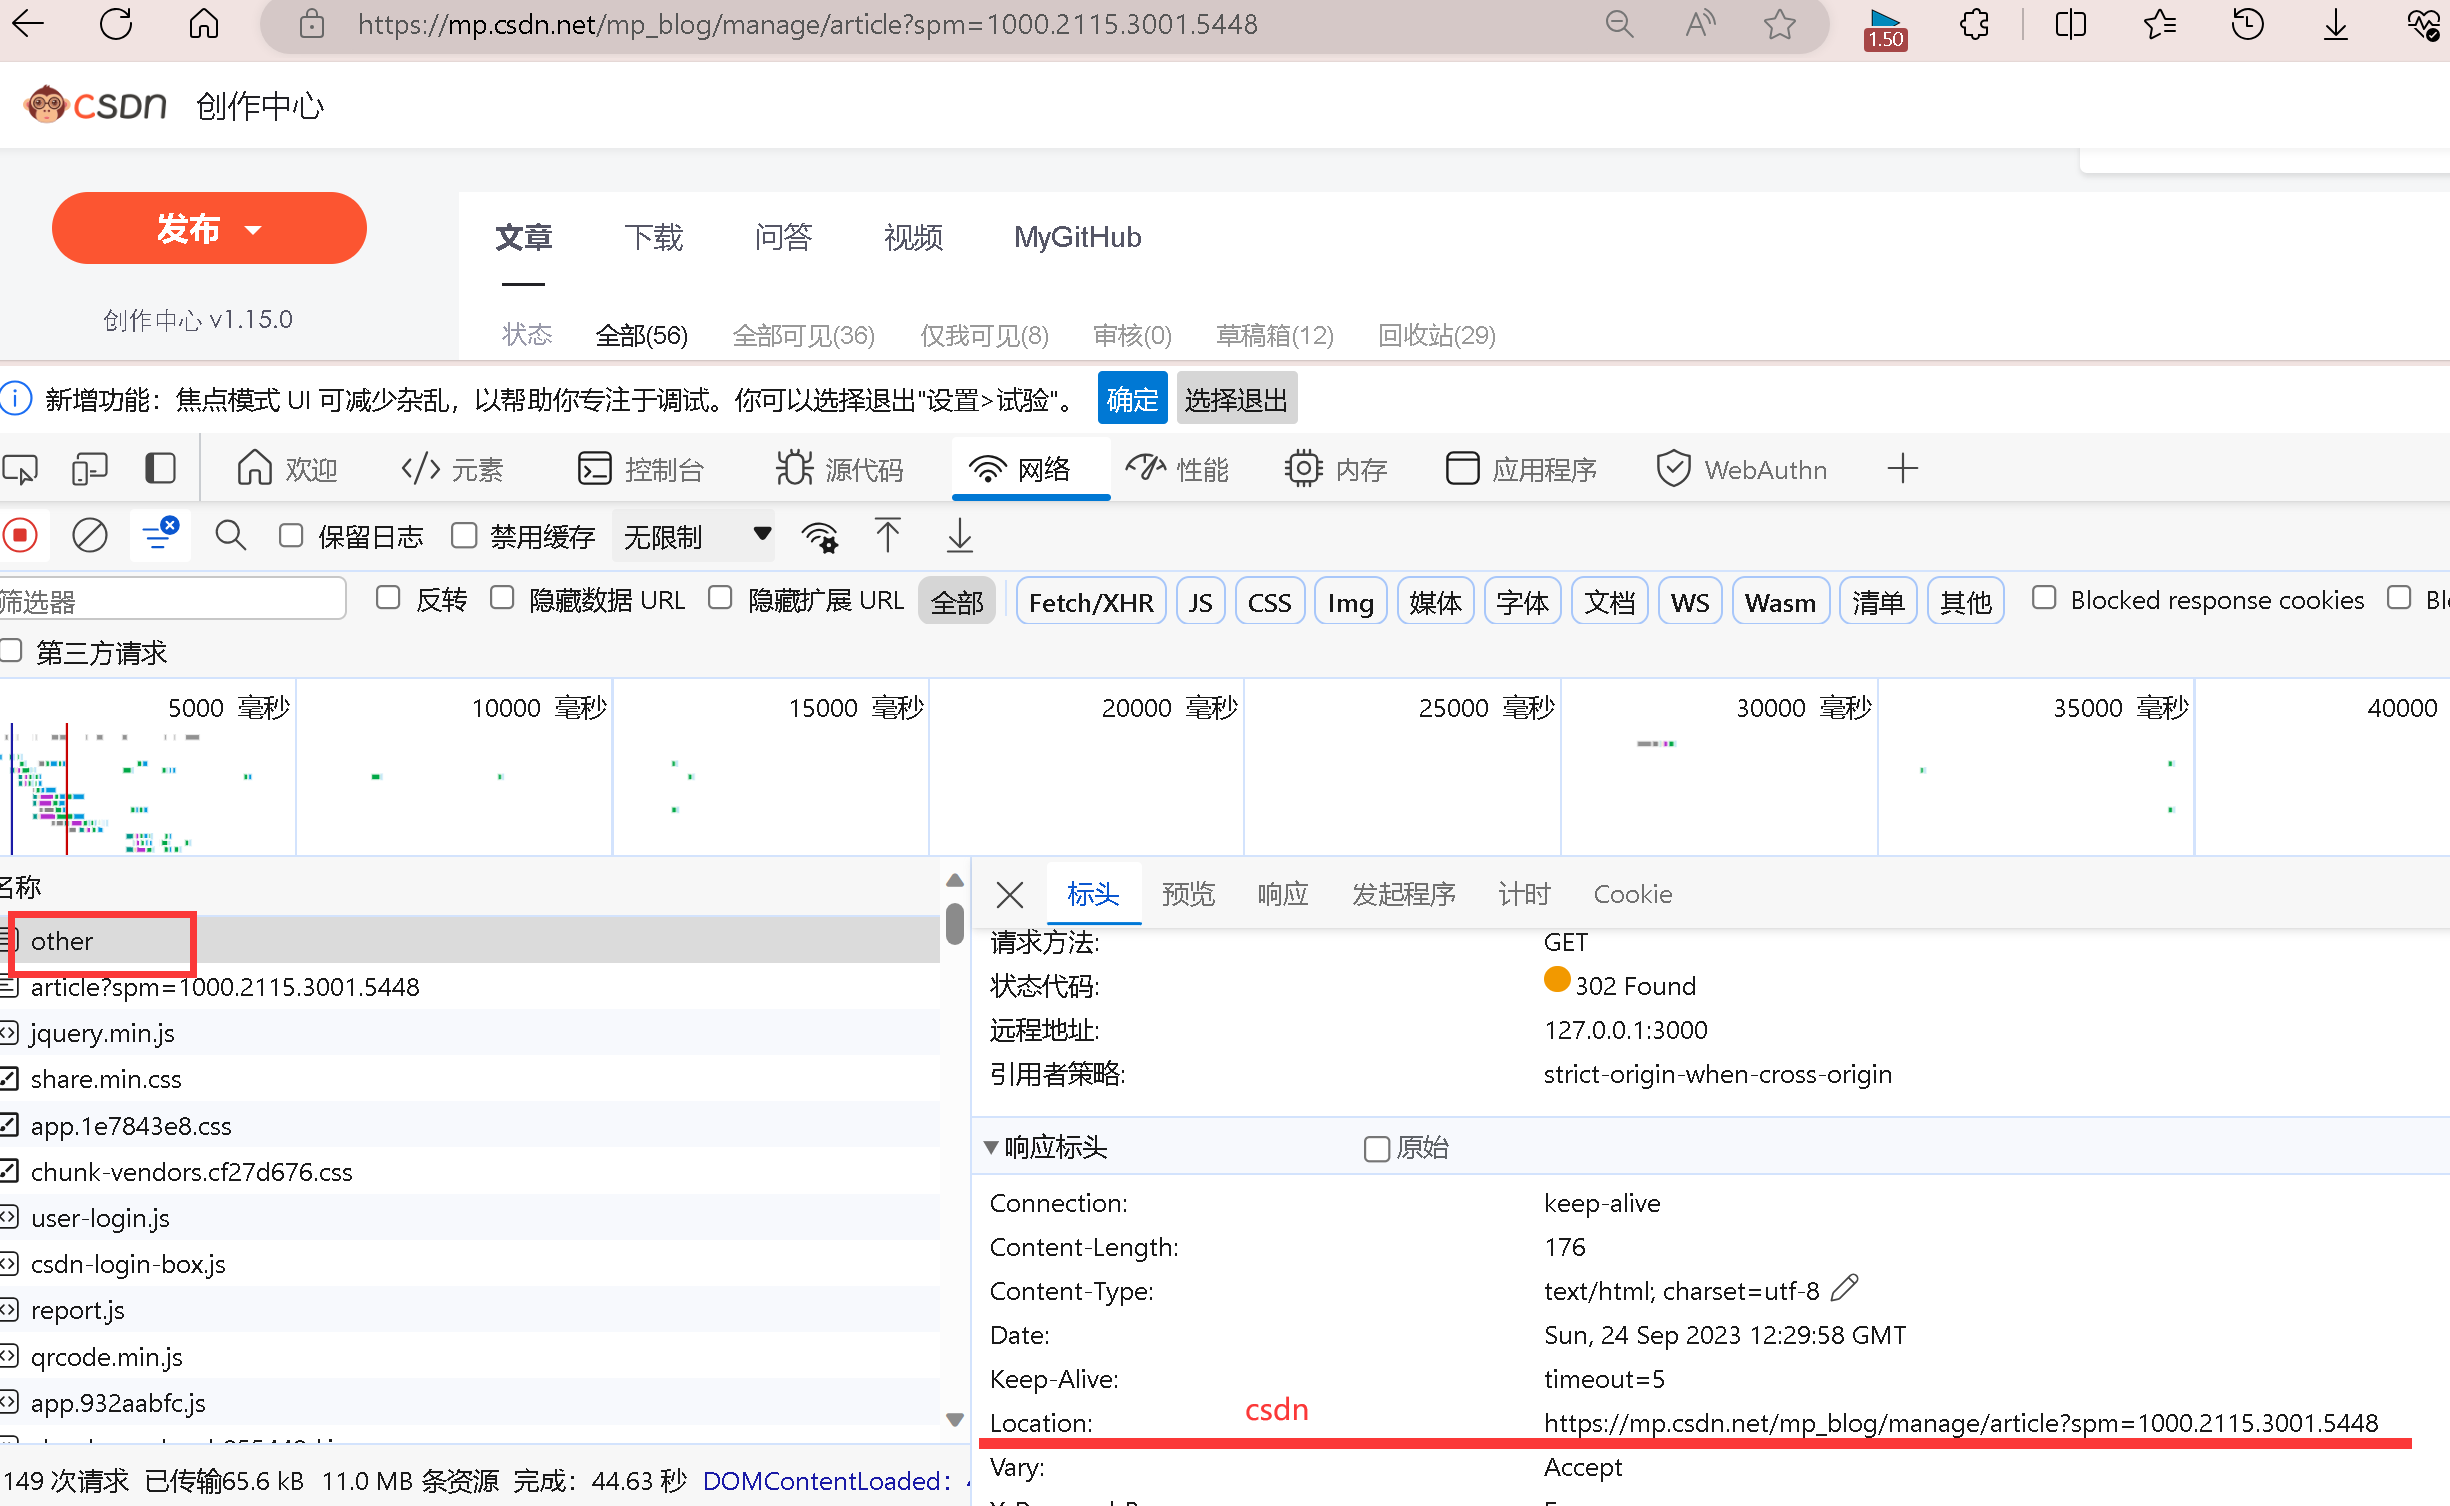Select the jquery.min.js request row

point(470,1033)
